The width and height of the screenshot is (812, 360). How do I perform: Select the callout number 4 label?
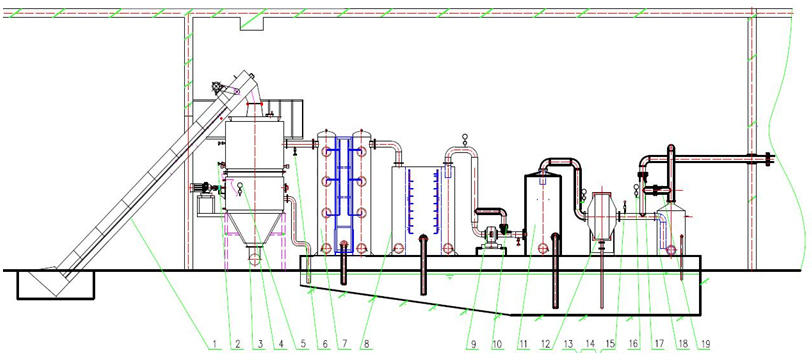click(x=281, y=344)
